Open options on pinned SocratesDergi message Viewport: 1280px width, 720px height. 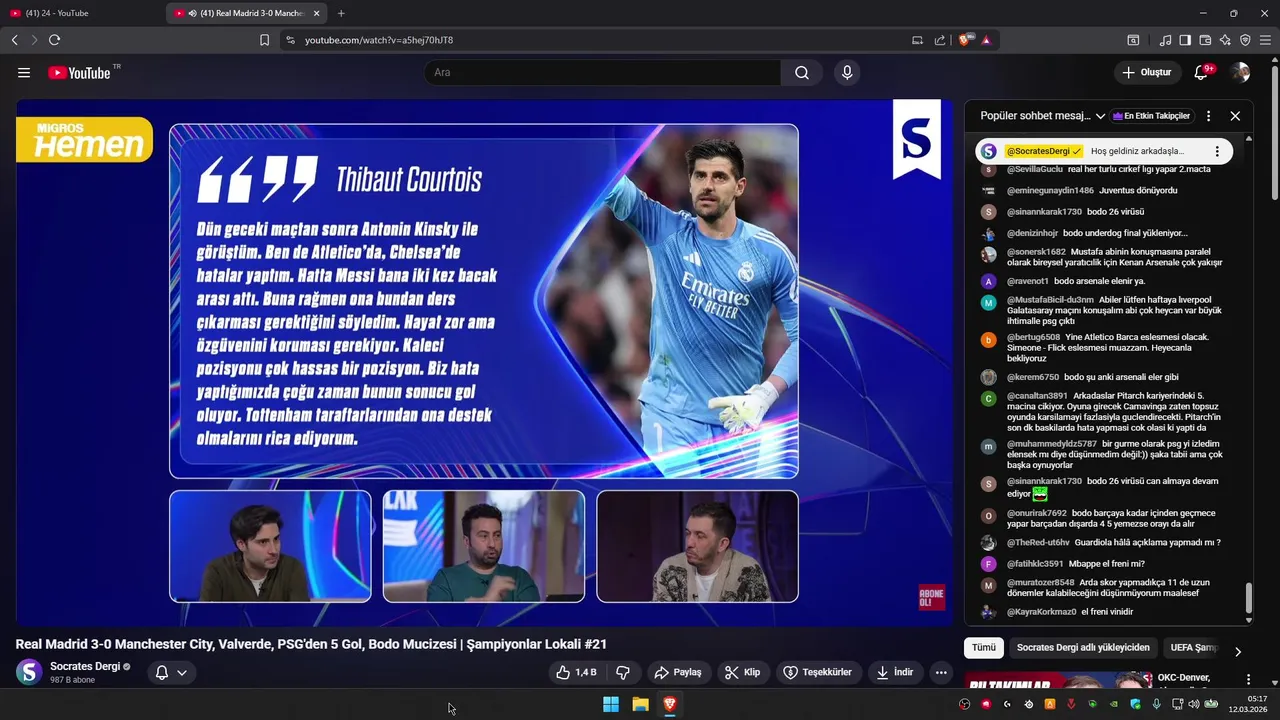coord(1217,151)
